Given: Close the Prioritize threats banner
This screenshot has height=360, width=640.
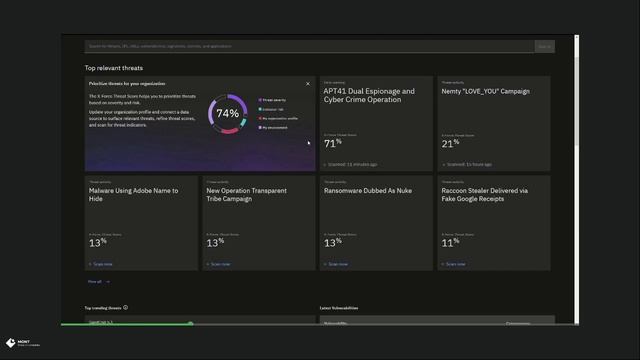Looking at the screenshot, I should [308, 84].
